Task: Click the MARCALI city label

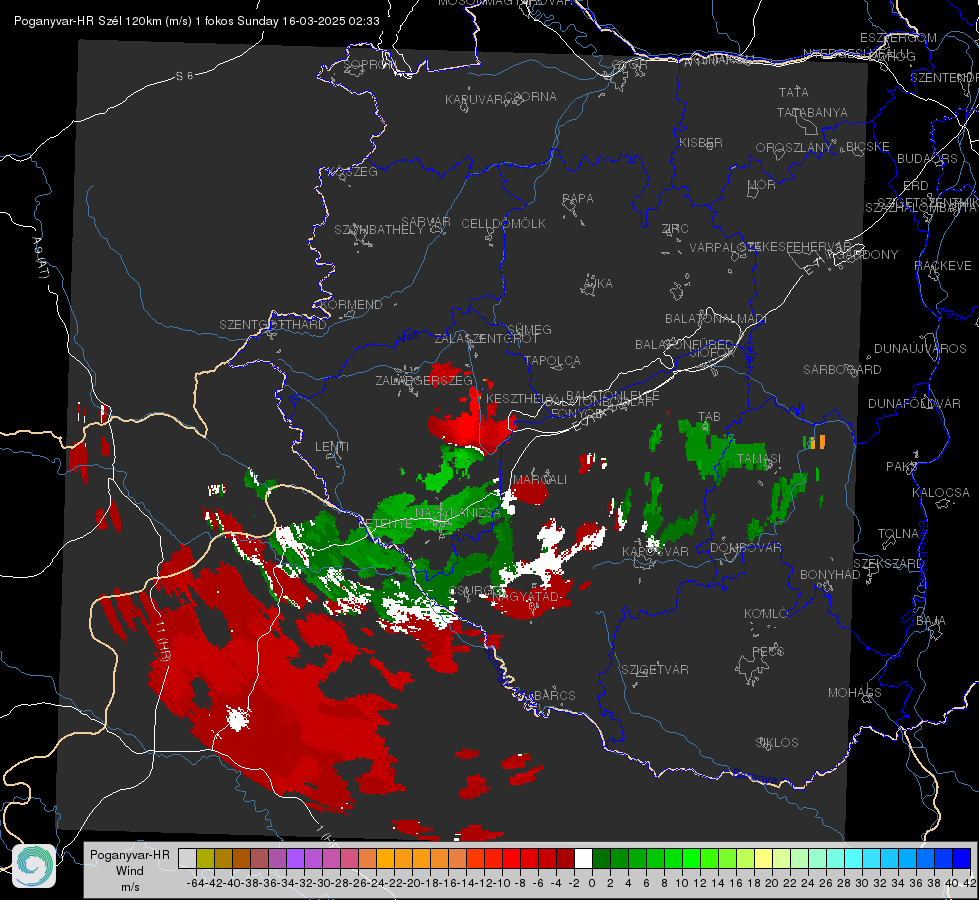Action: pyautogui.click(x=539, y=480)
